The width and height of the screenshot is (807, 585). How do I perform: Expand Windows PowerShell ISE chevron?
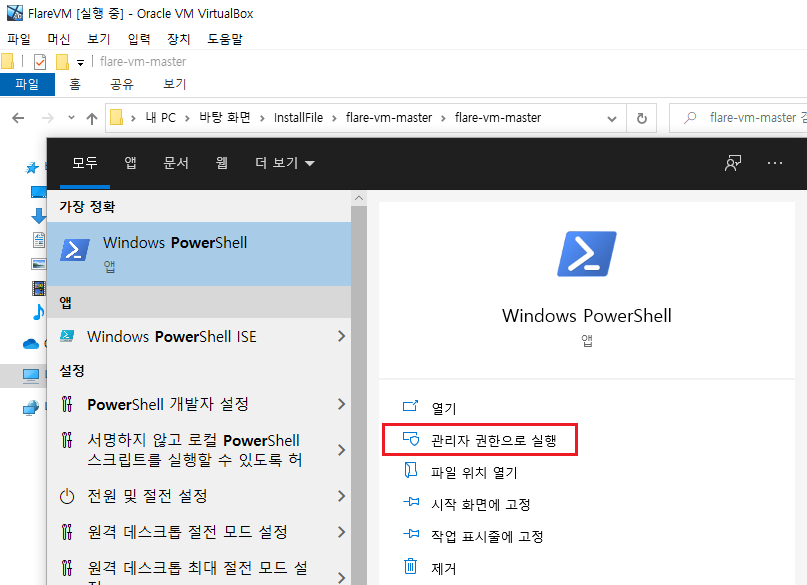coord(341,336)
